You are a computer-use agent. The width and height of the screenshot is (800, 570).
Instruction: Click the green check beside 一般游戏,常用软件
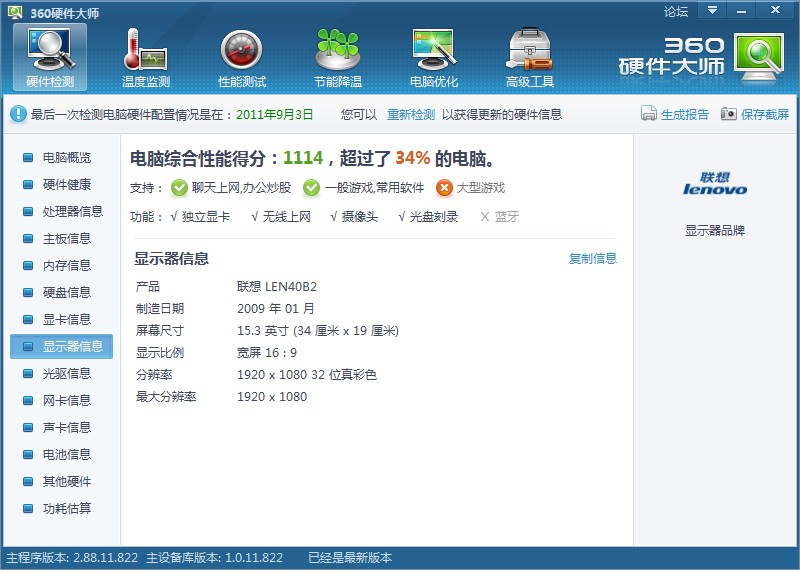coord(311,188)
